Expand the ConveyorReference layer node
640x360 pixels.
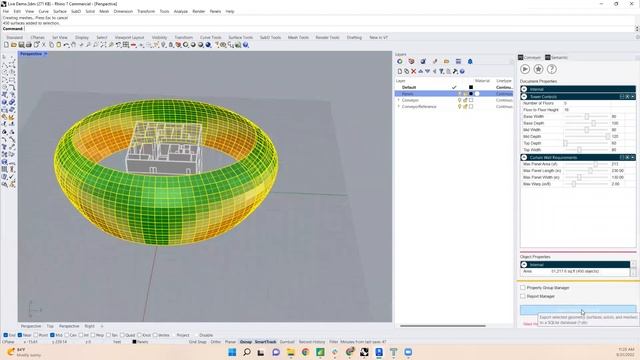[399, 107]
